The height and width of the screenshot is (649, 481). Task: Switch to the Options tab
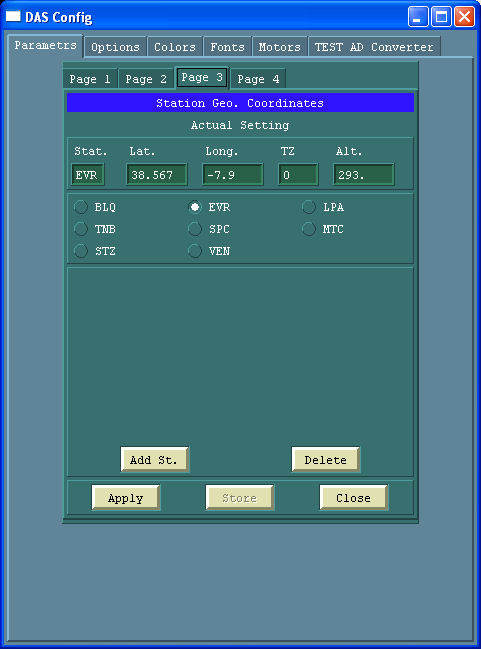[x=115, y=47]
